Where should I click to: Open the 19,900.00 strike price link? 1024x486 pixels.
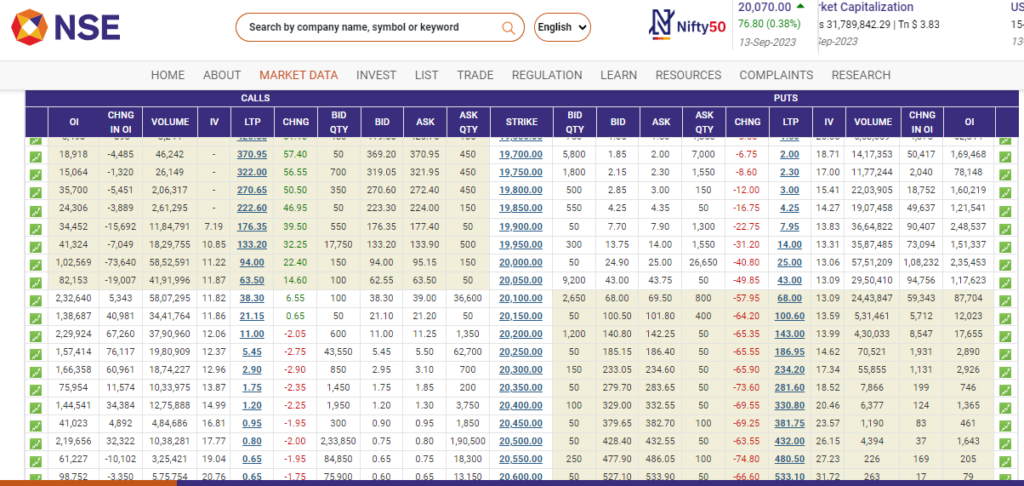[520, 226]
